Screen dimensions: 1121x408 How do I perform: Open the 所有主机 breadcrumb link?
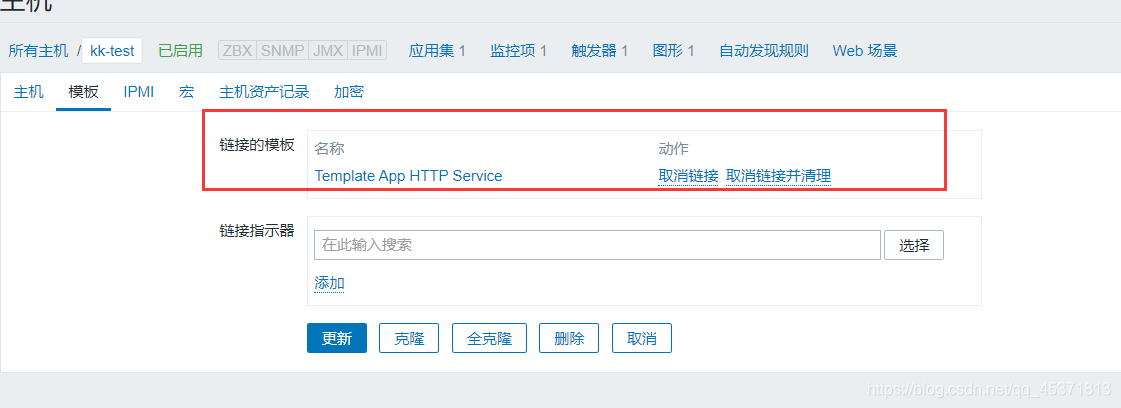(39, 50)
